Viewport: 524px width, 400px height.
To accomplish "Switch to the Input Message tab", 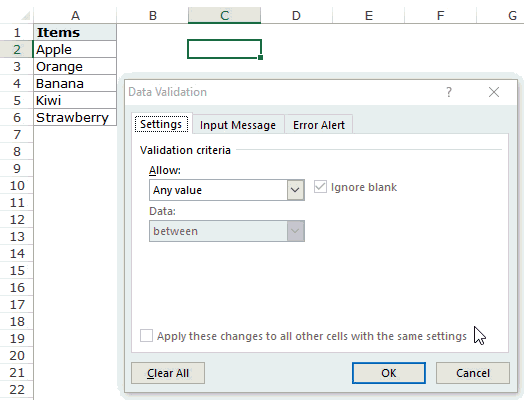I will [238, 125].
